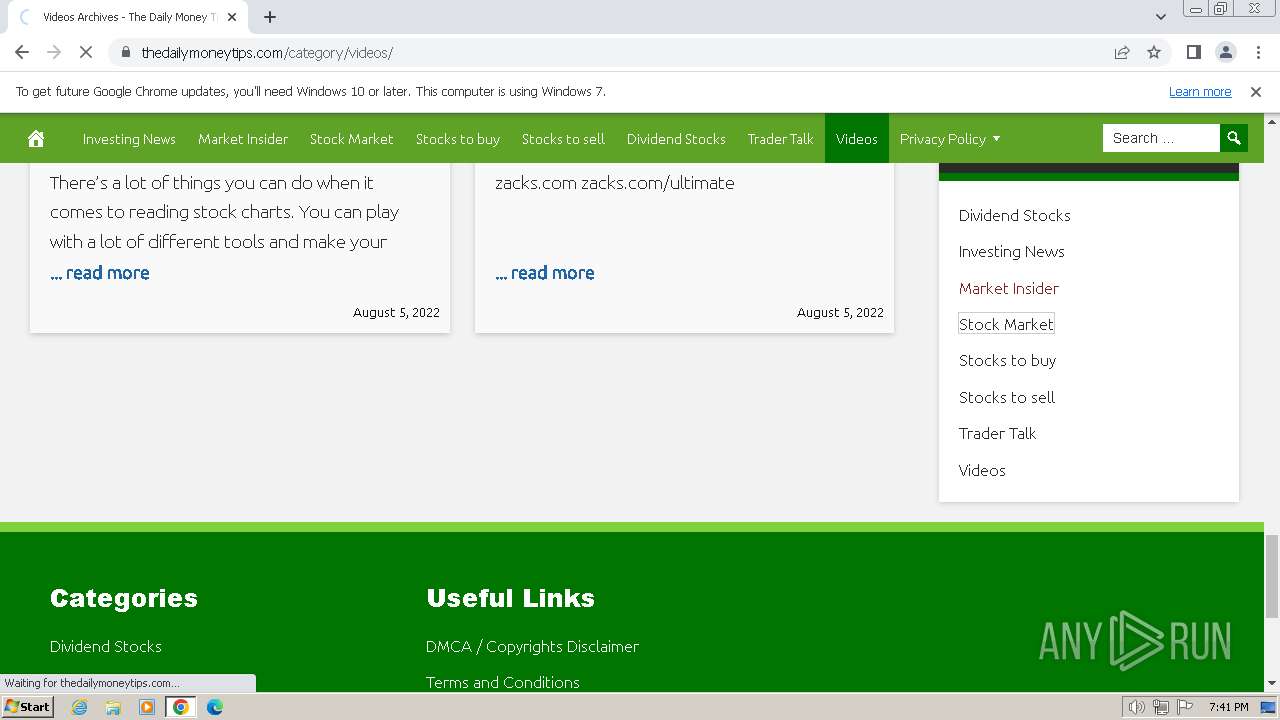Viewport: 1280px width, 720px height.
Task: Dismiss the Chrome update notification bar
Action: (x=1256, y=91)
